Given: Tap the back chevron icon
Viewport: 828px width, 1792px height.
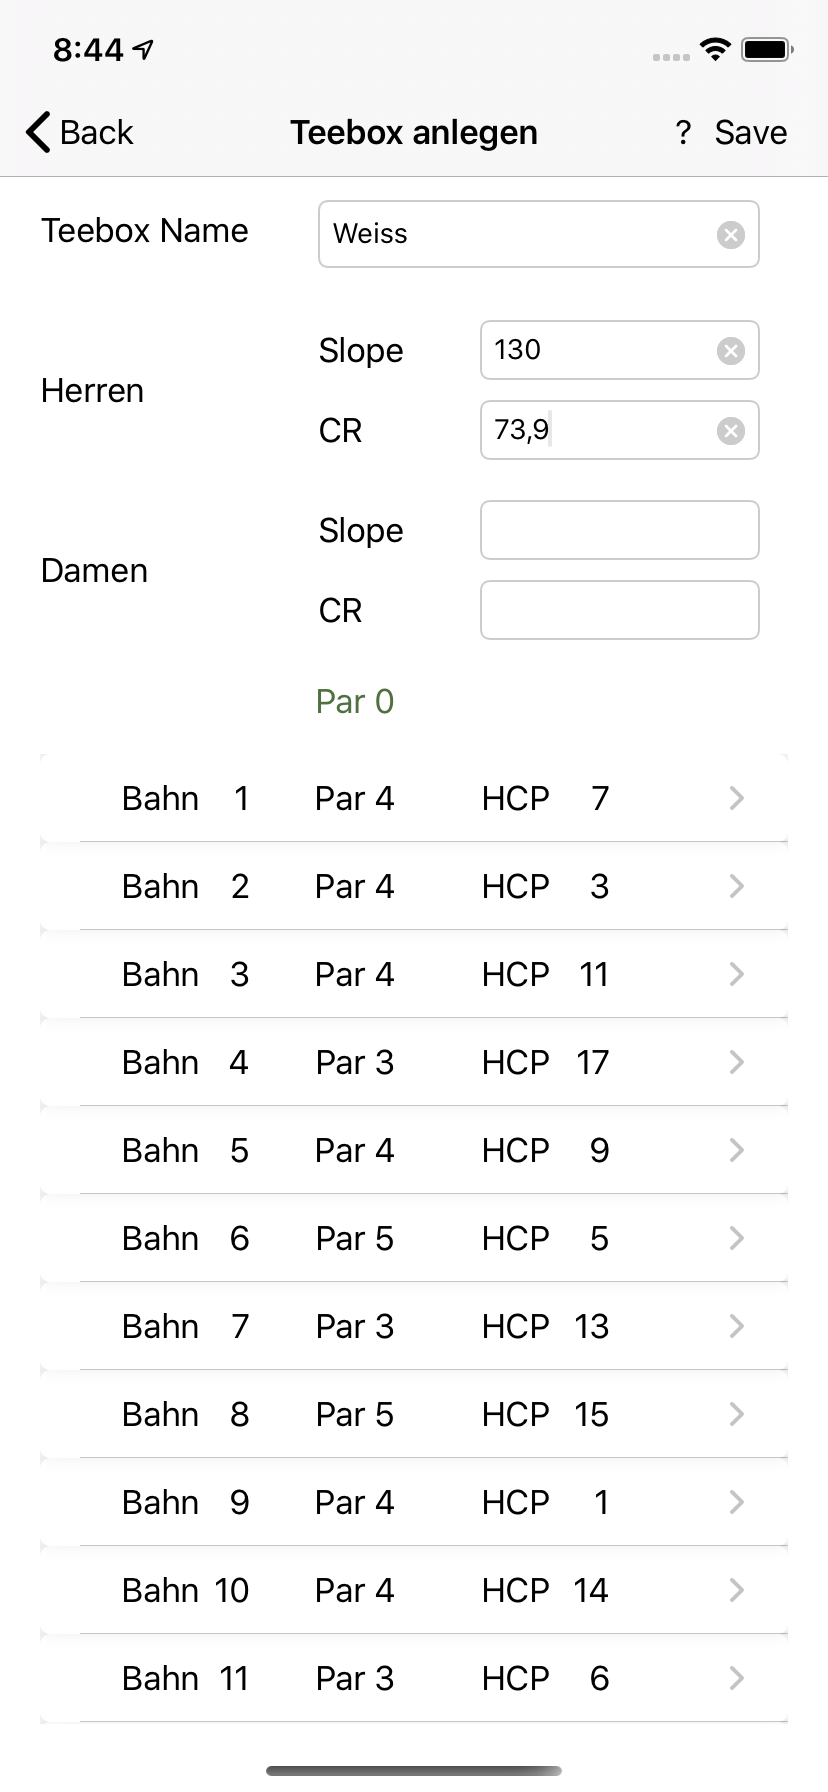Looking at the screenshot, I should pos(38,132).
